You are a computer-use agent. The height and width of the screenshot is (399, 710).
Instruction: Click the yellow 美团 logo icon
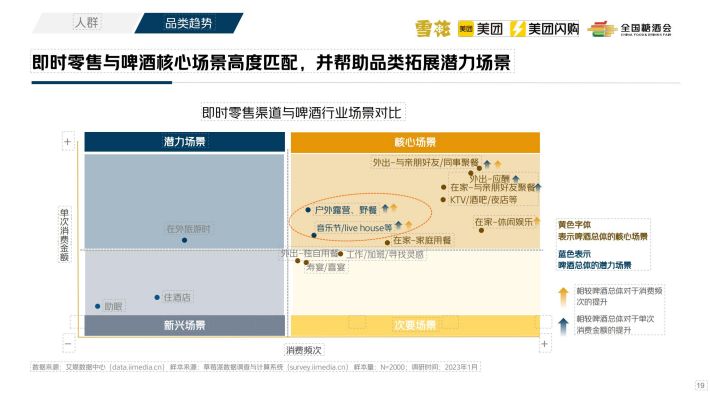pos(465,29)
